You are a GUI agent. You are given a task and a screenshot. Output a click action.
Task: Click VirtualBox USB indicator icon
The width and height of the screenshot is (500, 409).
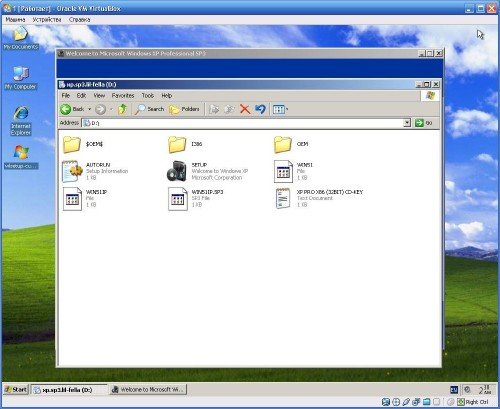pyautogui.click(x=406, y=402)
